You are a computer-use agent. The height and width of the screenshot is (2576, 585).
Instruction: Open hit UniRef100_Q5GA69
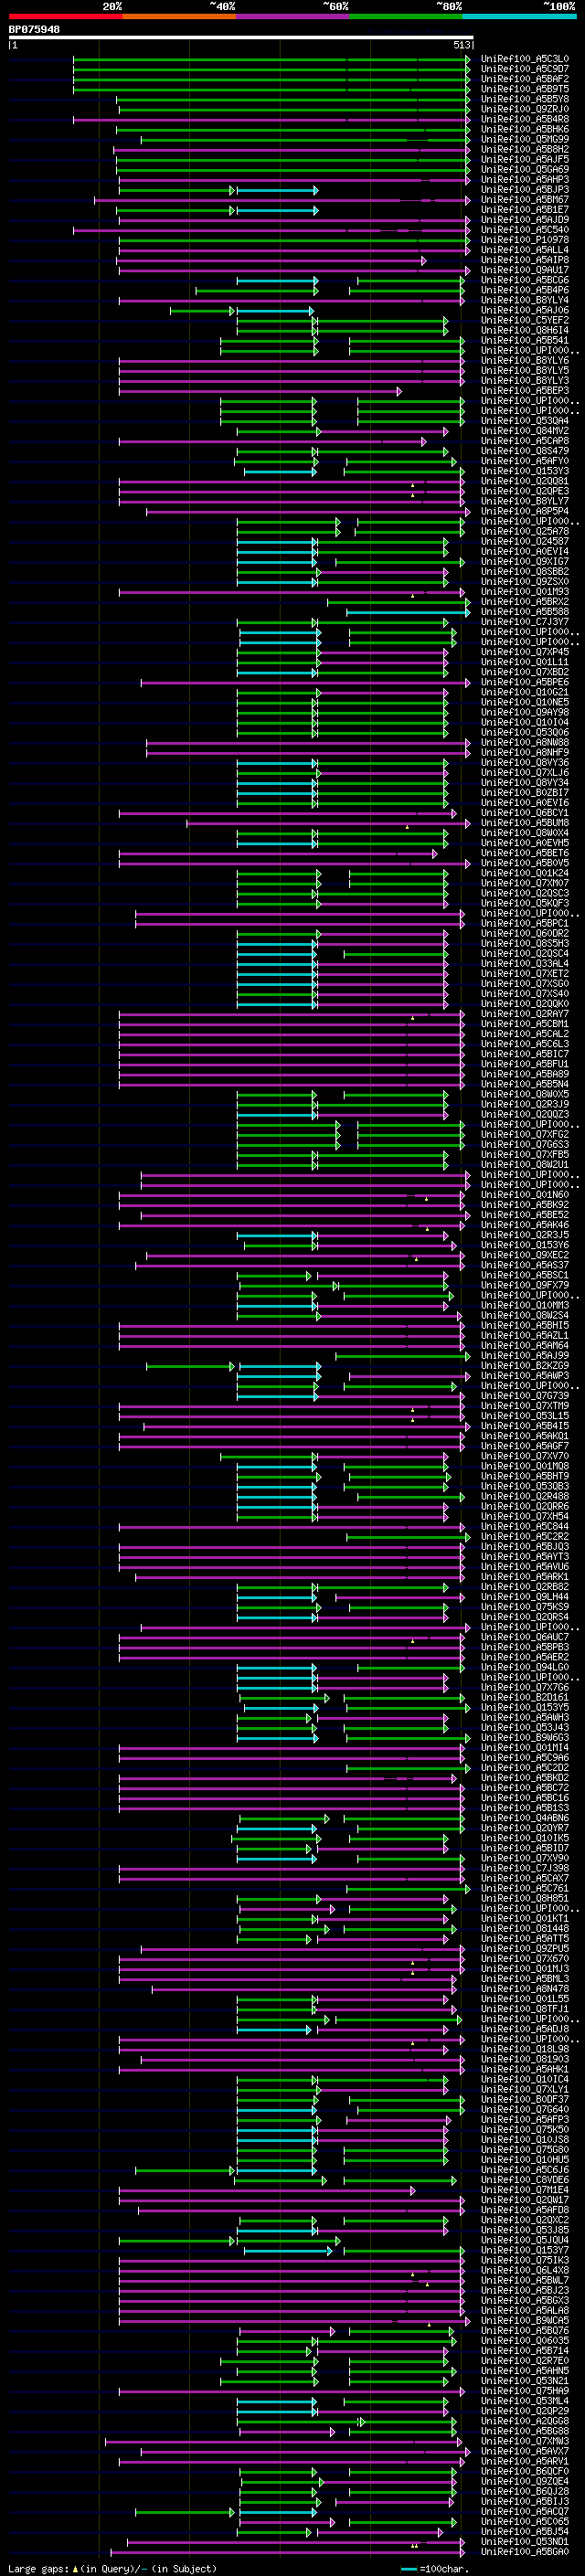coord(525,169)
